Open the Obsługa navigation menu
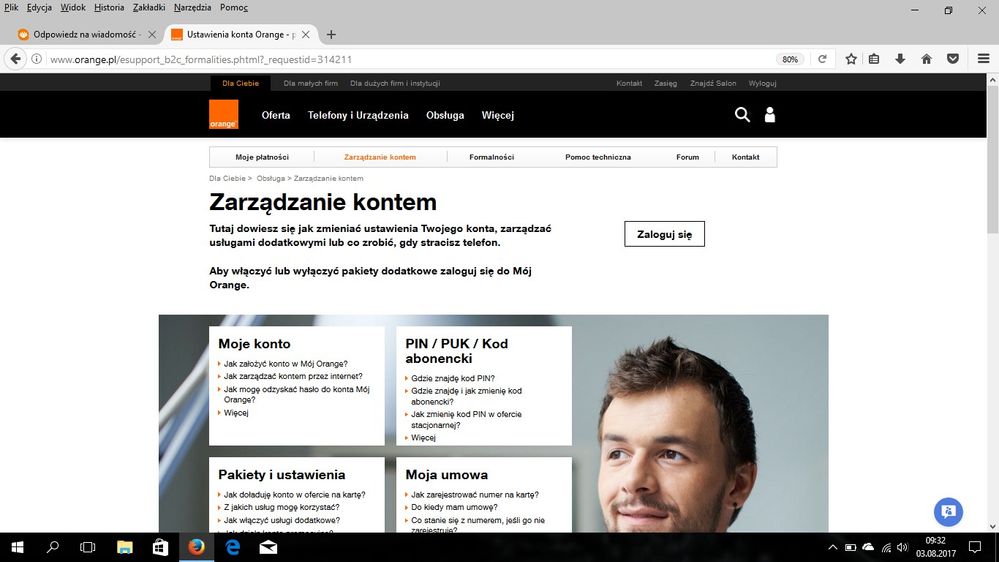Screen dimensions: 999x562 click(x=445, y=115)
